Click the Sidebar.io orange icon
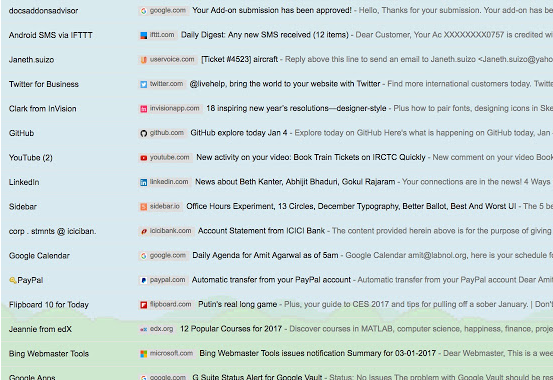Viewport: 553px width, 380px height. pyautogui.click(x=144, y=207)
